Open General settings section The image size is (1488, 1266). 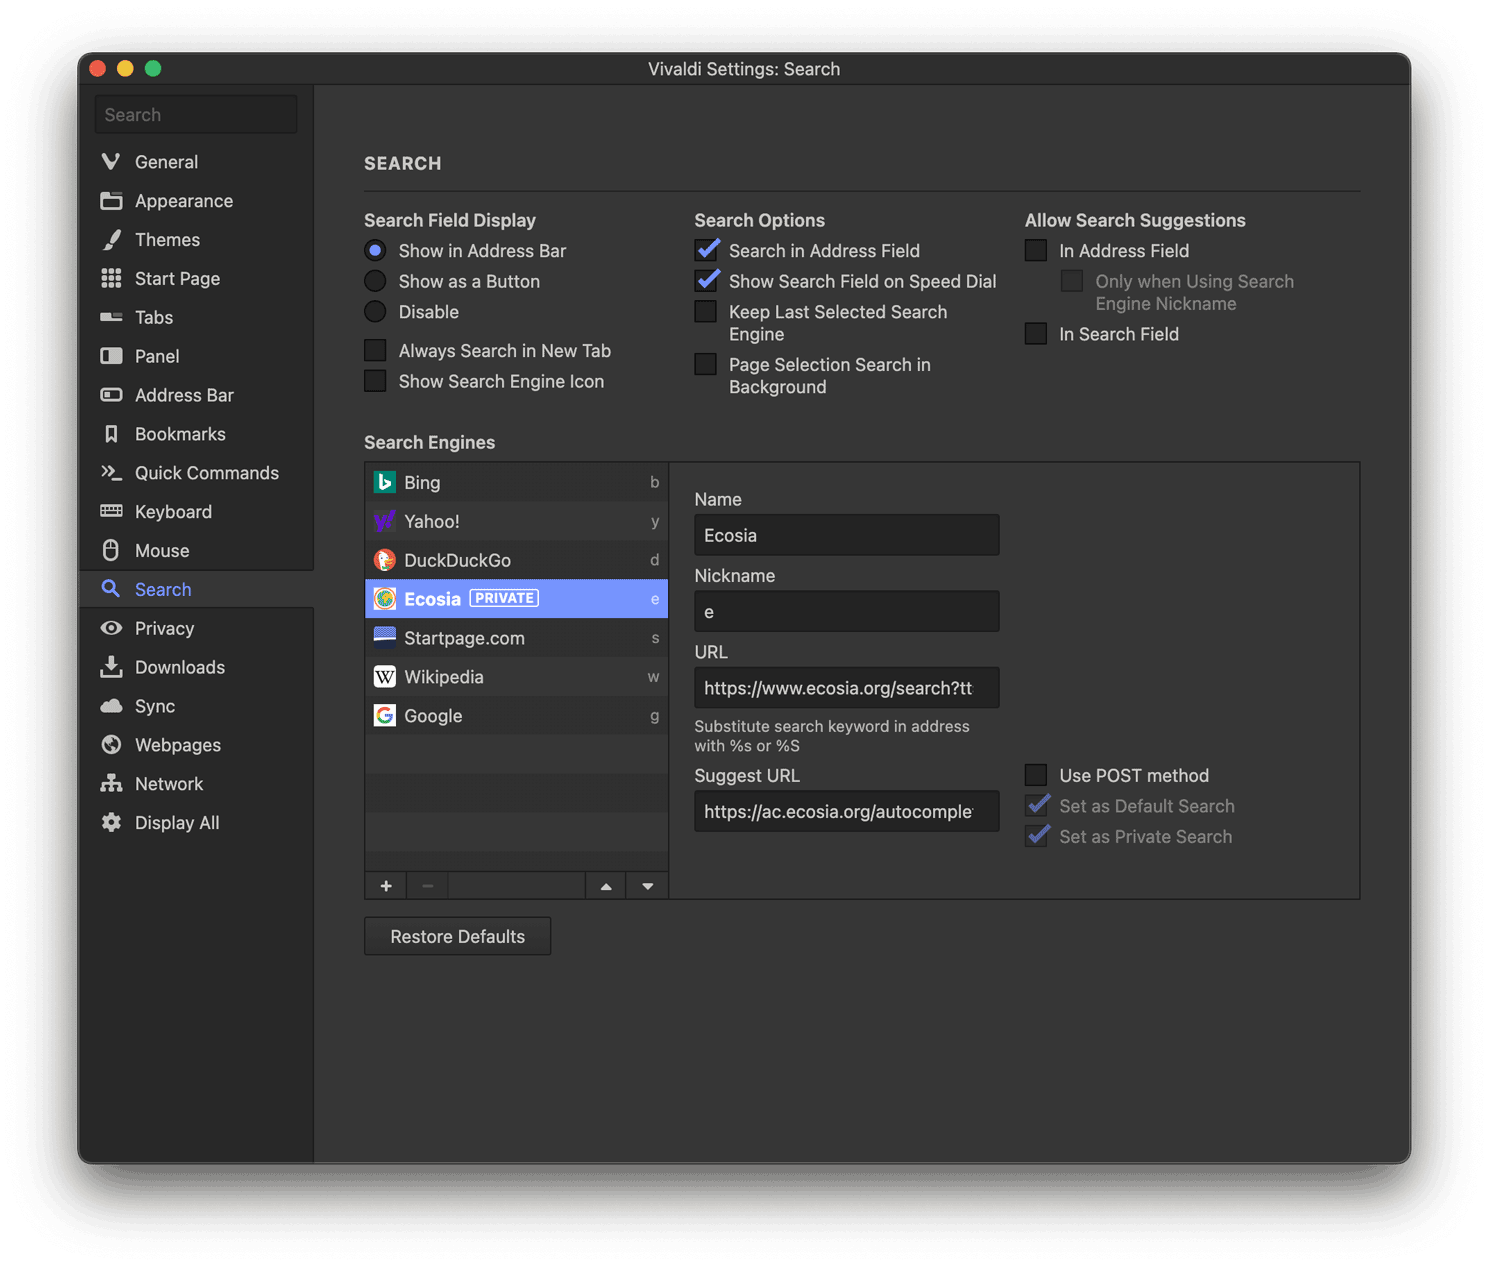pos(196,162)
